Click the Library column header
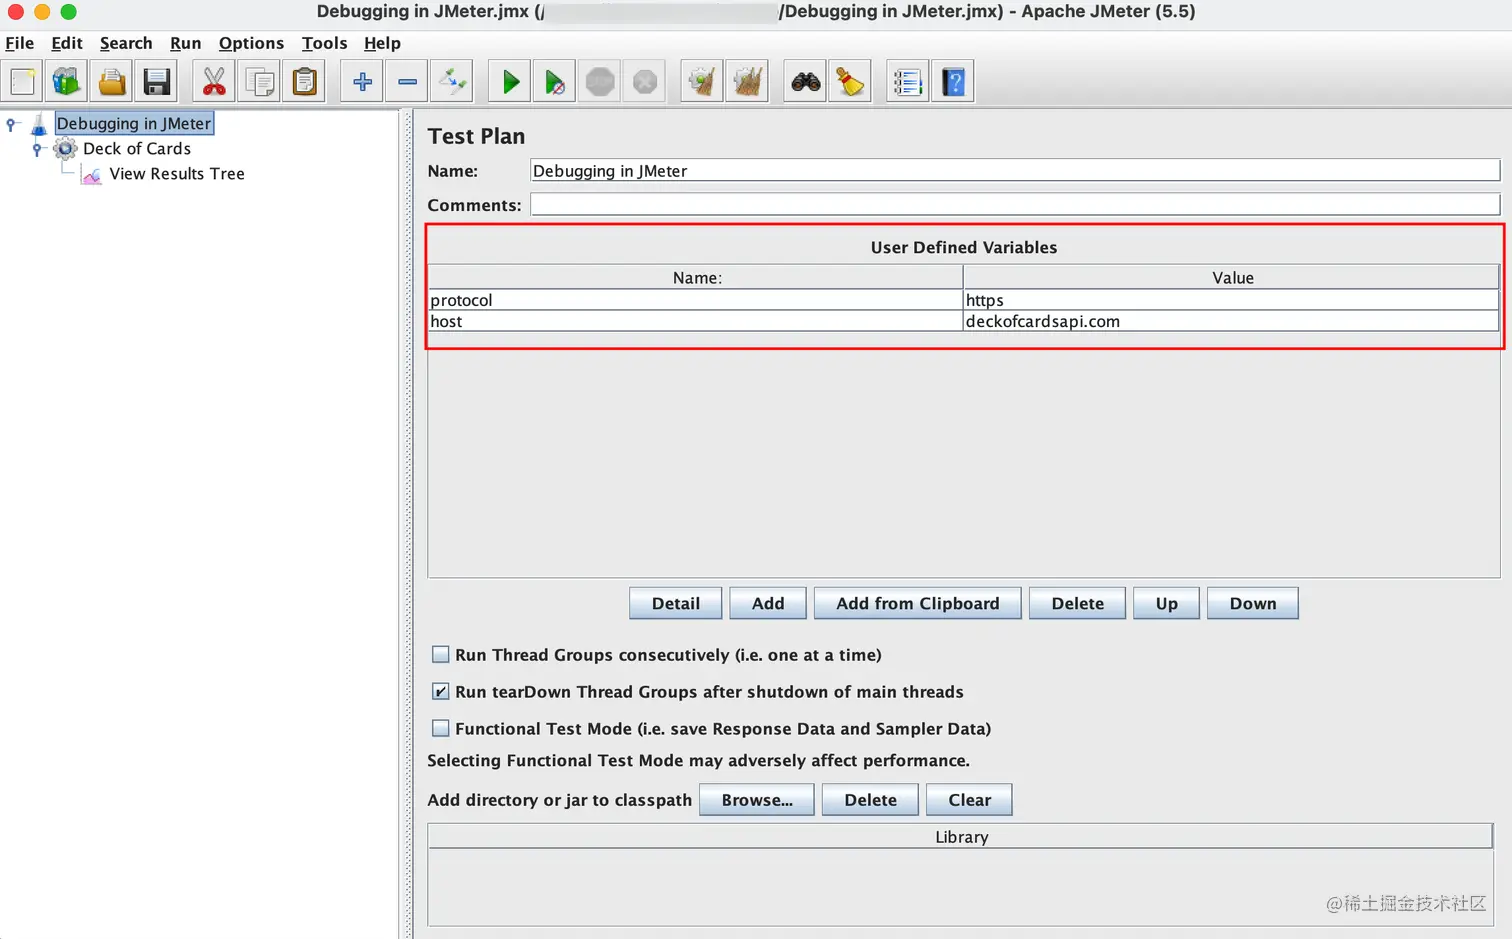The height and width of the screenshot is (939, 1512). (961, 837)
